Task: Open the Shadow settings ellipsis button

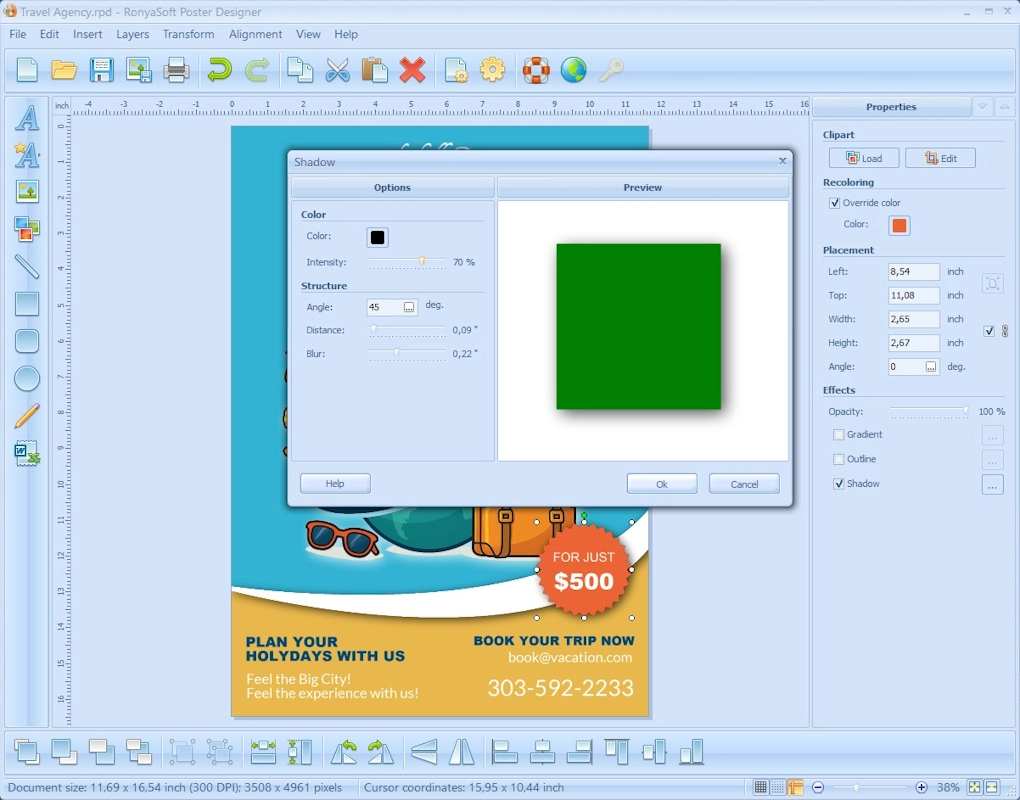Action: pos(992,485)
